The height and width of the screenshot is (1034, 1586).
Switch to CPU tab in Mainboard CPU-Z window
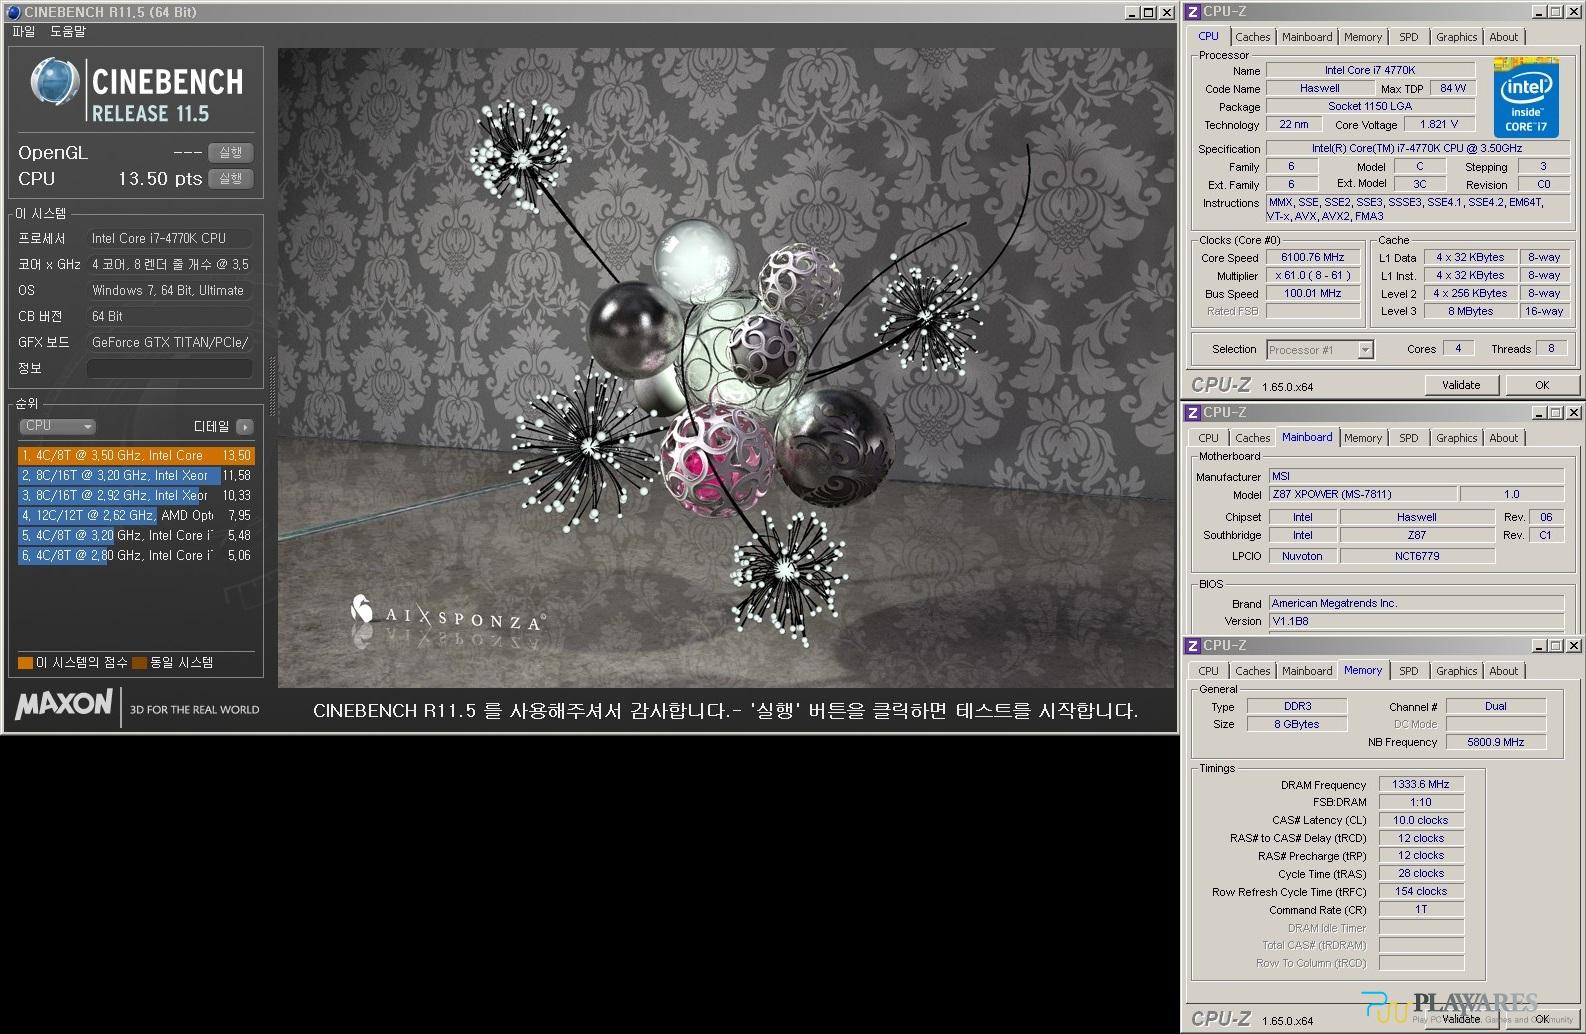[x=1208, y=438]
